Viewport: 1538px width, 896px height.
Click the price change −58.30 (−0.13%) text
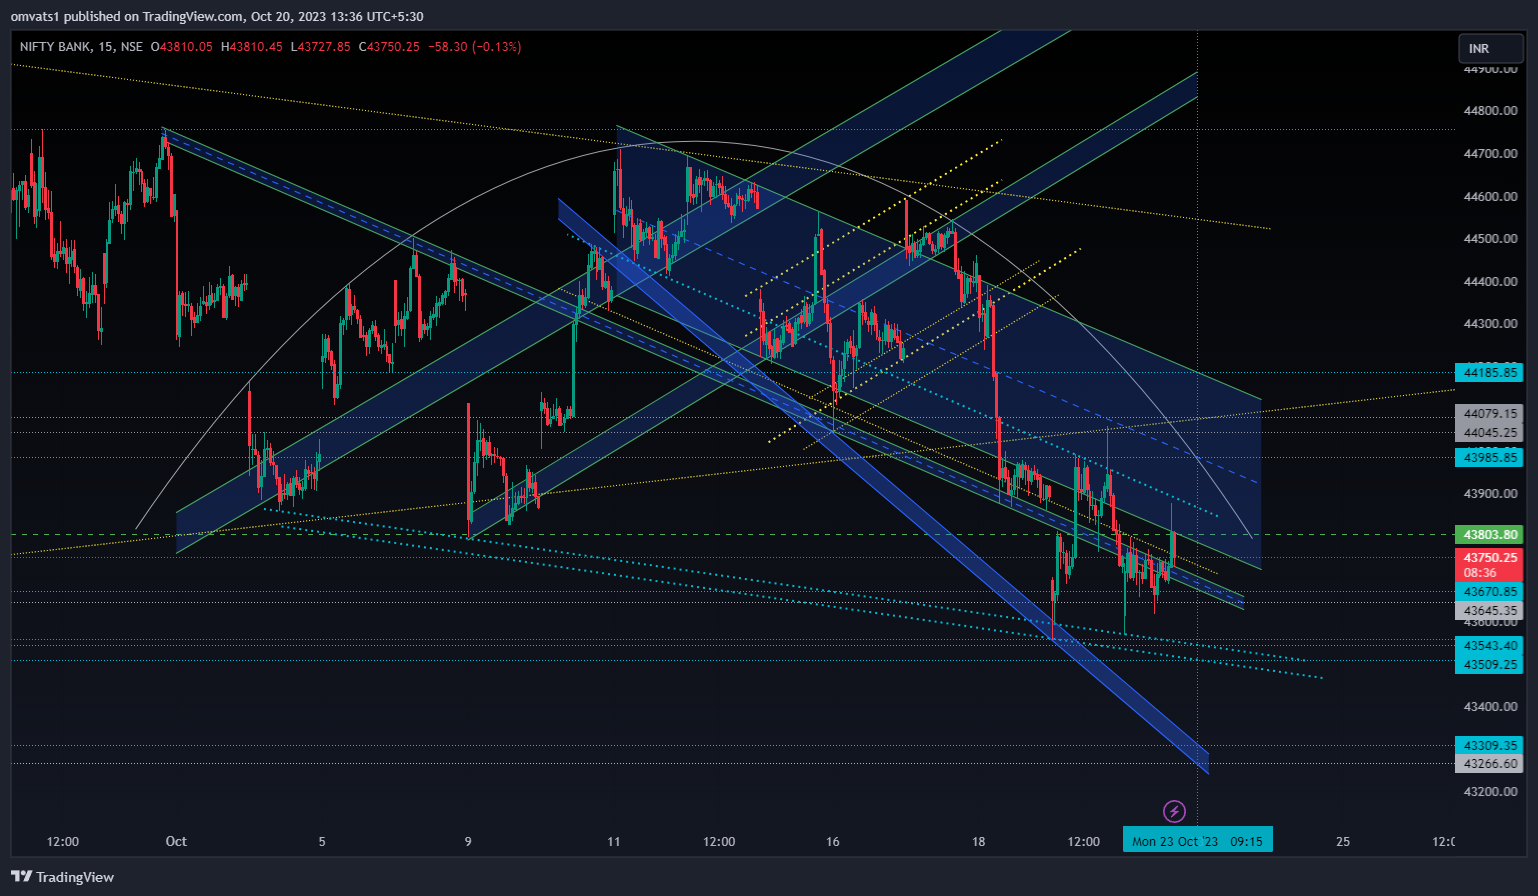click(475, 47)
